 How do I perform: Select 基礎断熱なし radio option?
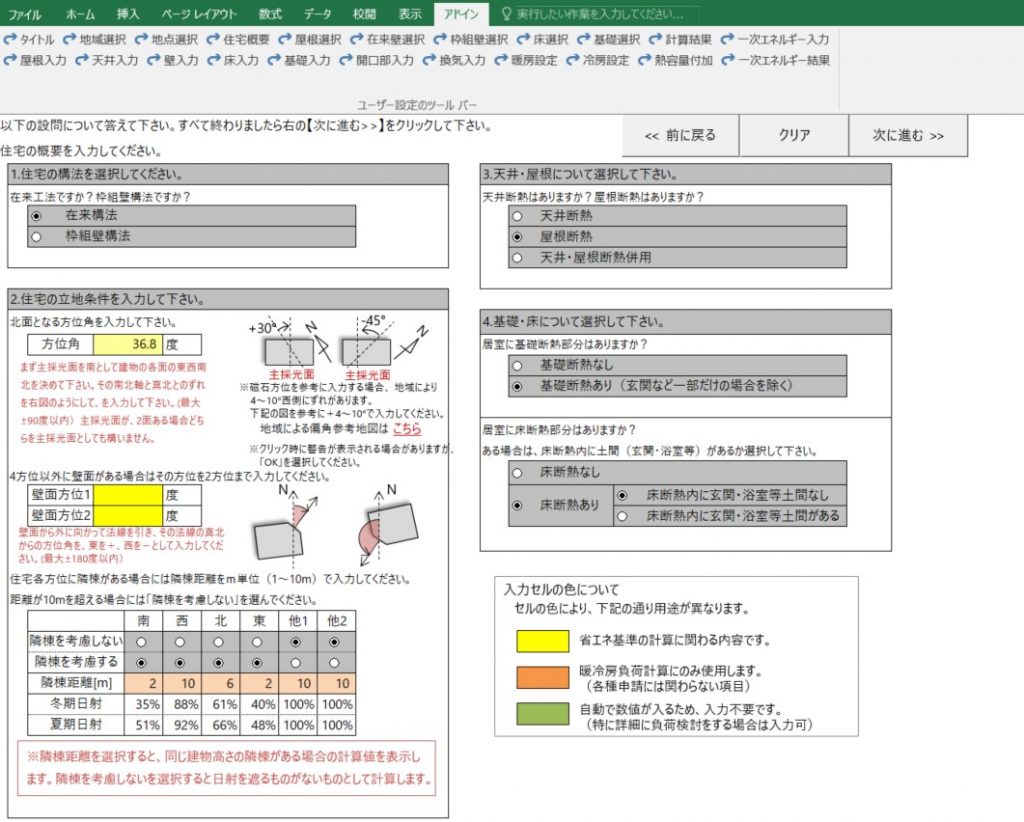click(517, 366)
